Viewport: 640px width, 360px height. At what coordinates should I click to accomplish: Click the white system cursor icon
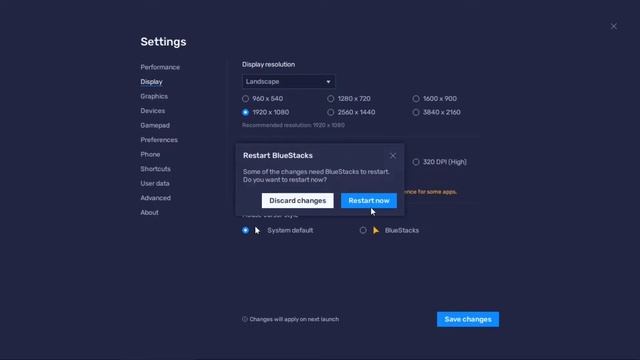tap(257, 230)
